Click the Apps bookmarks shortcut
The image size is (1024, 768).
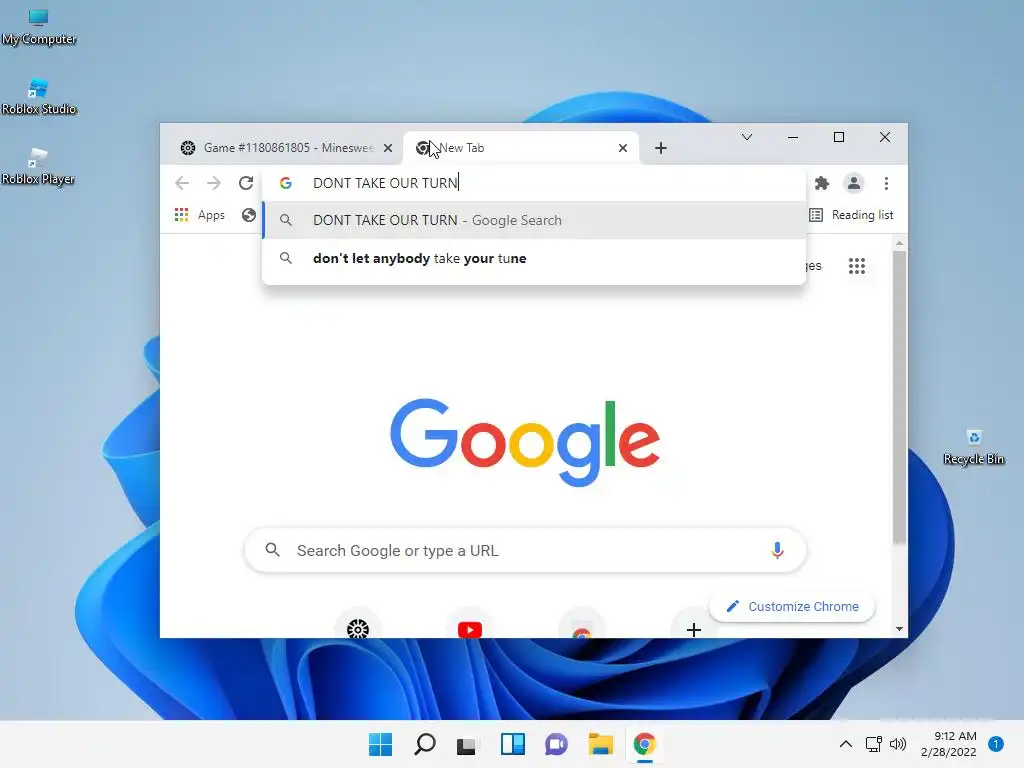coord(200,215)
